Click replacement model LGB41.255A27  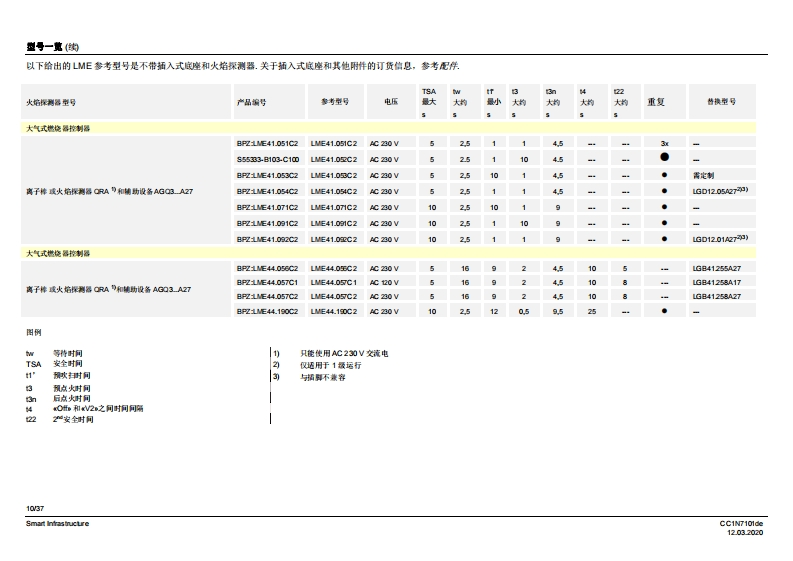coord(716,268)
